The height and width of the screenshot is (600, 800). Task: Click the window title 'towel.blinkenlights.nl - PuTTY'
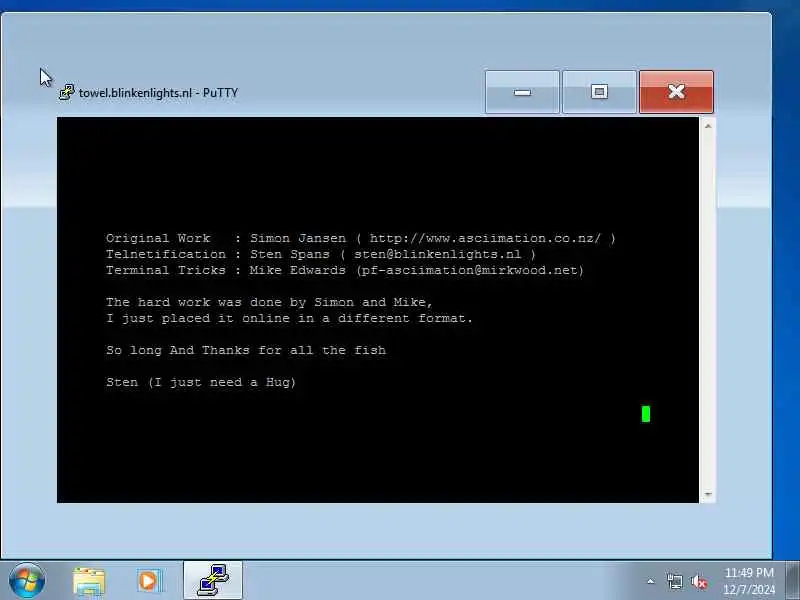click(158, 93)
